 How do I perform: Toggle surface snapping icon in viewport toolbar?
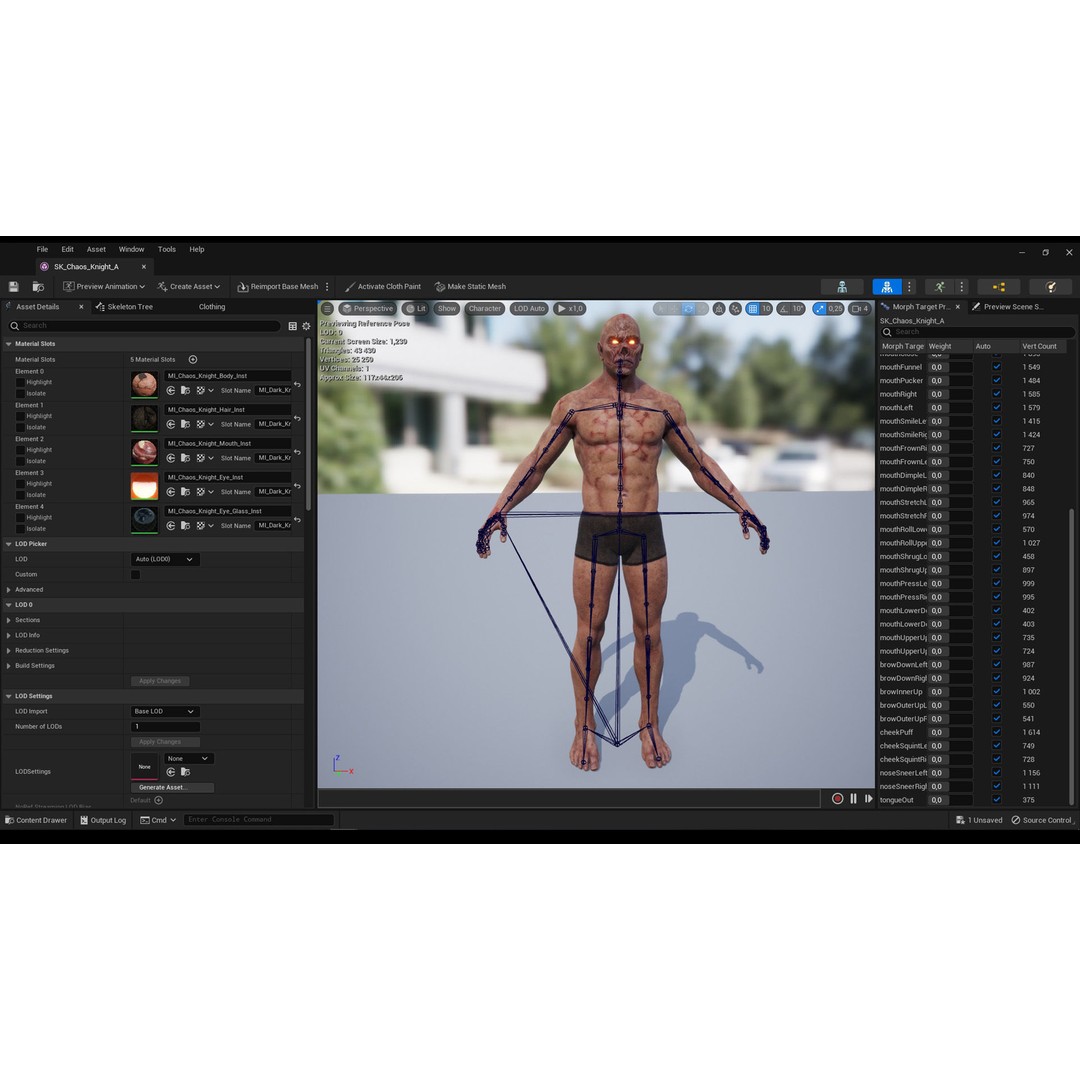(x=736, y=309)
